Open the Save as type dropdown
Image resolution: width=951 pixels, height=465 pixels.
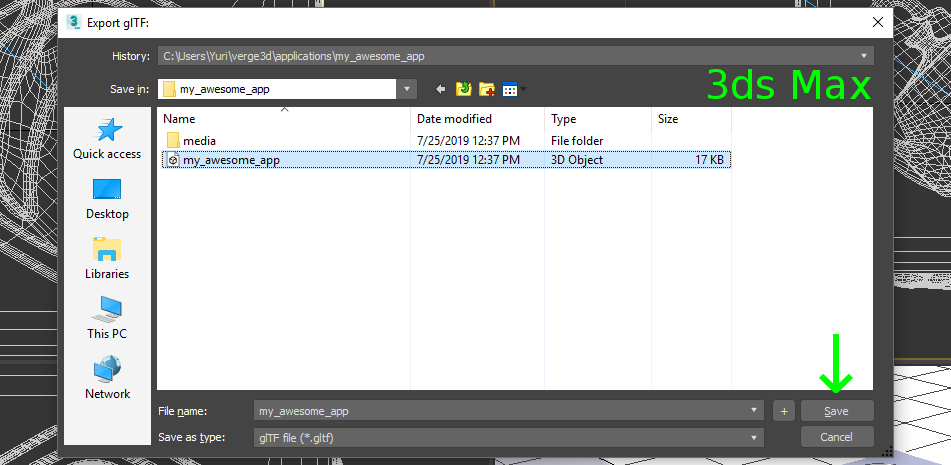[509, 437]
